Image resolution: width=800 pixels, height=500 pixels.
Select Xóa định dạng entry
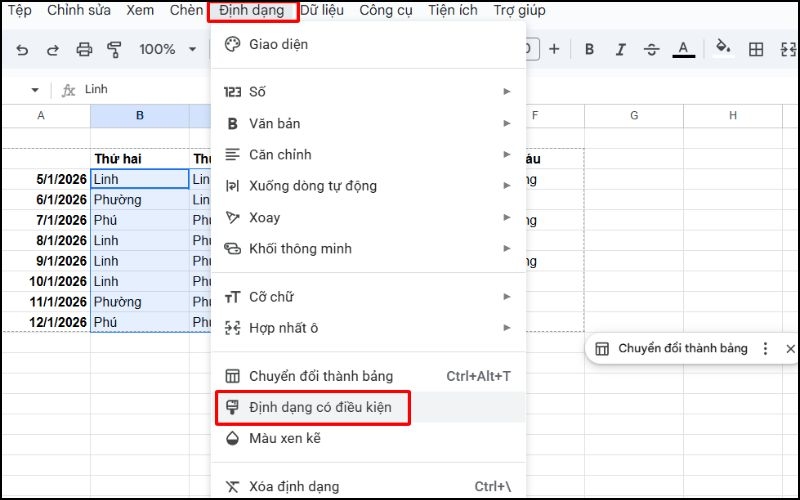(368, 486)
